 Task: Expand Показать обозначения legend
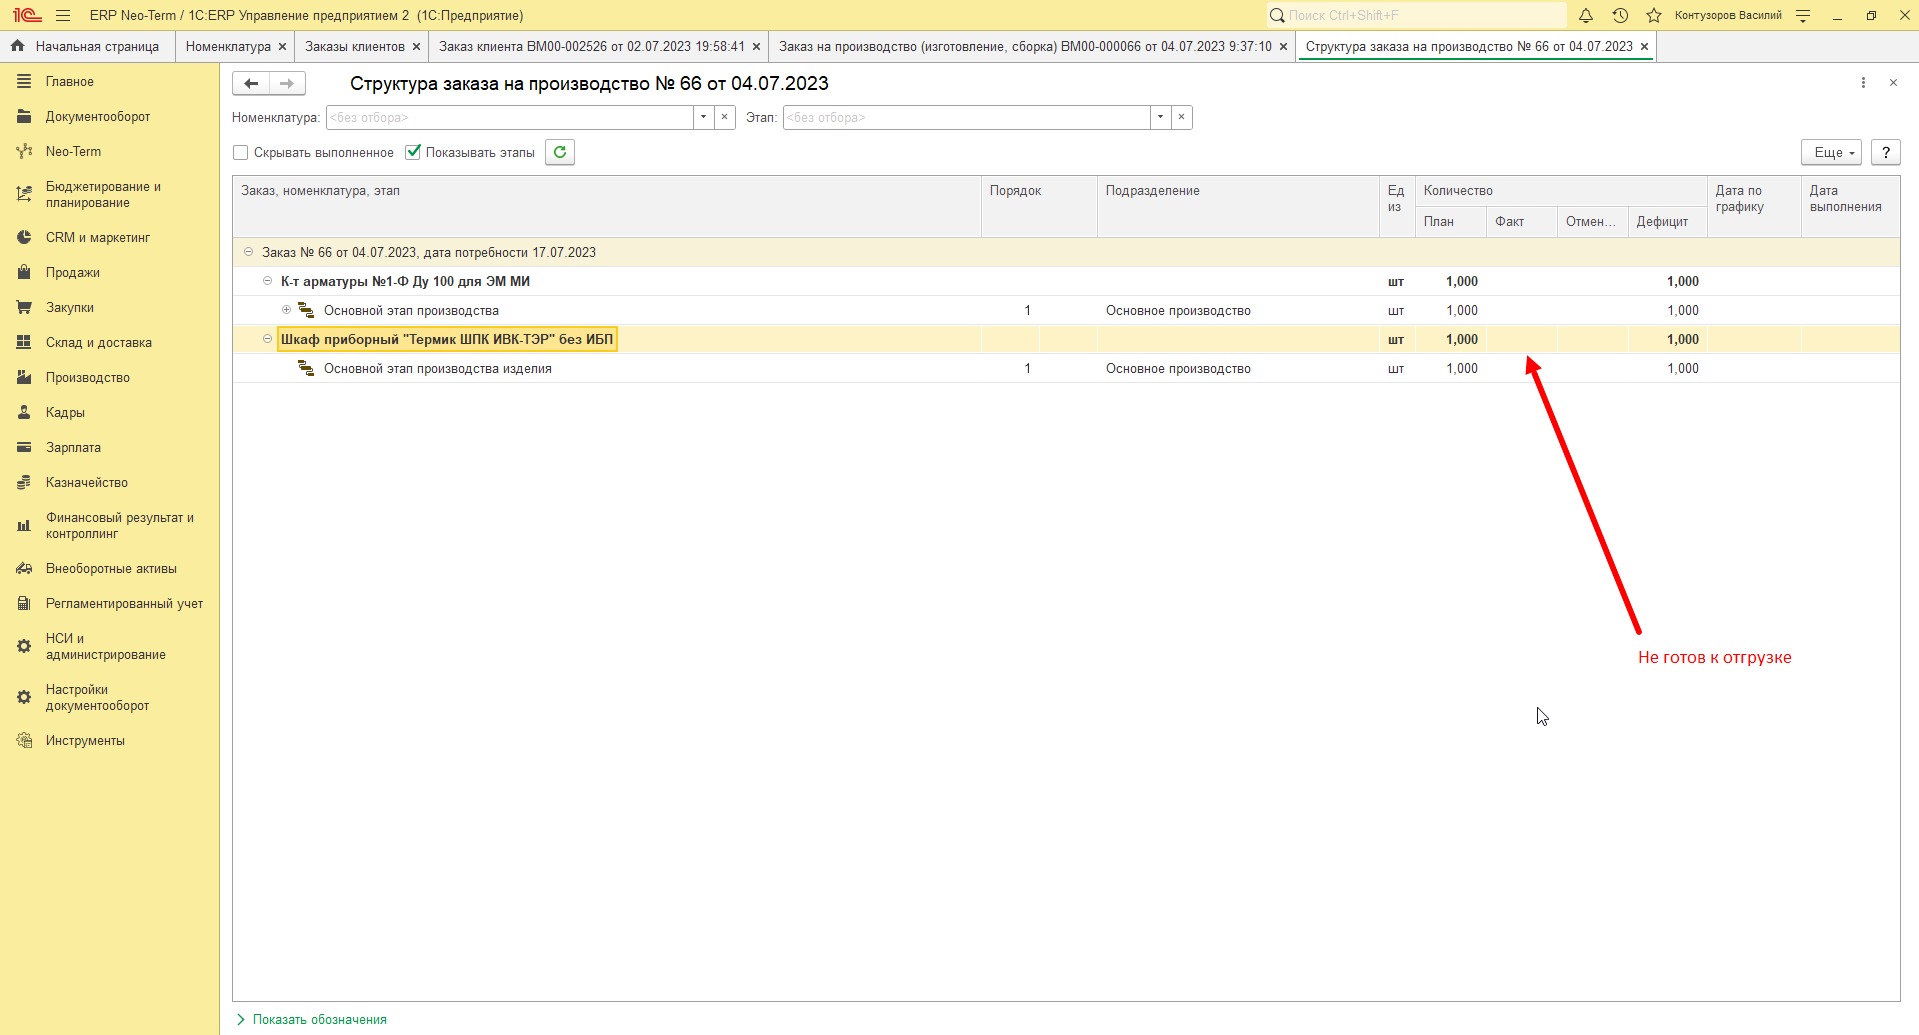coord(311,1020)
